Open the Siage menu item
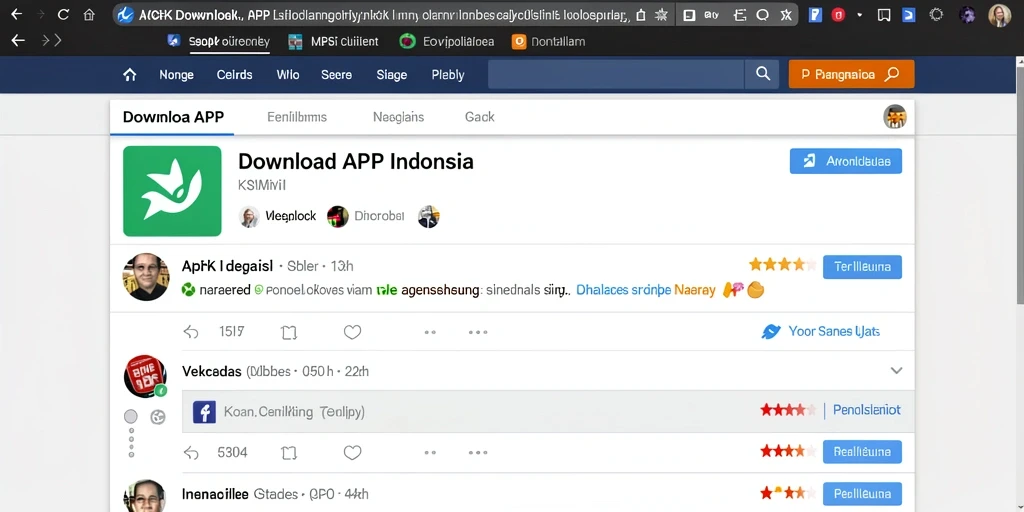Image resolution: width=1024 pixels, height=512 pixels. click(392, 75)
